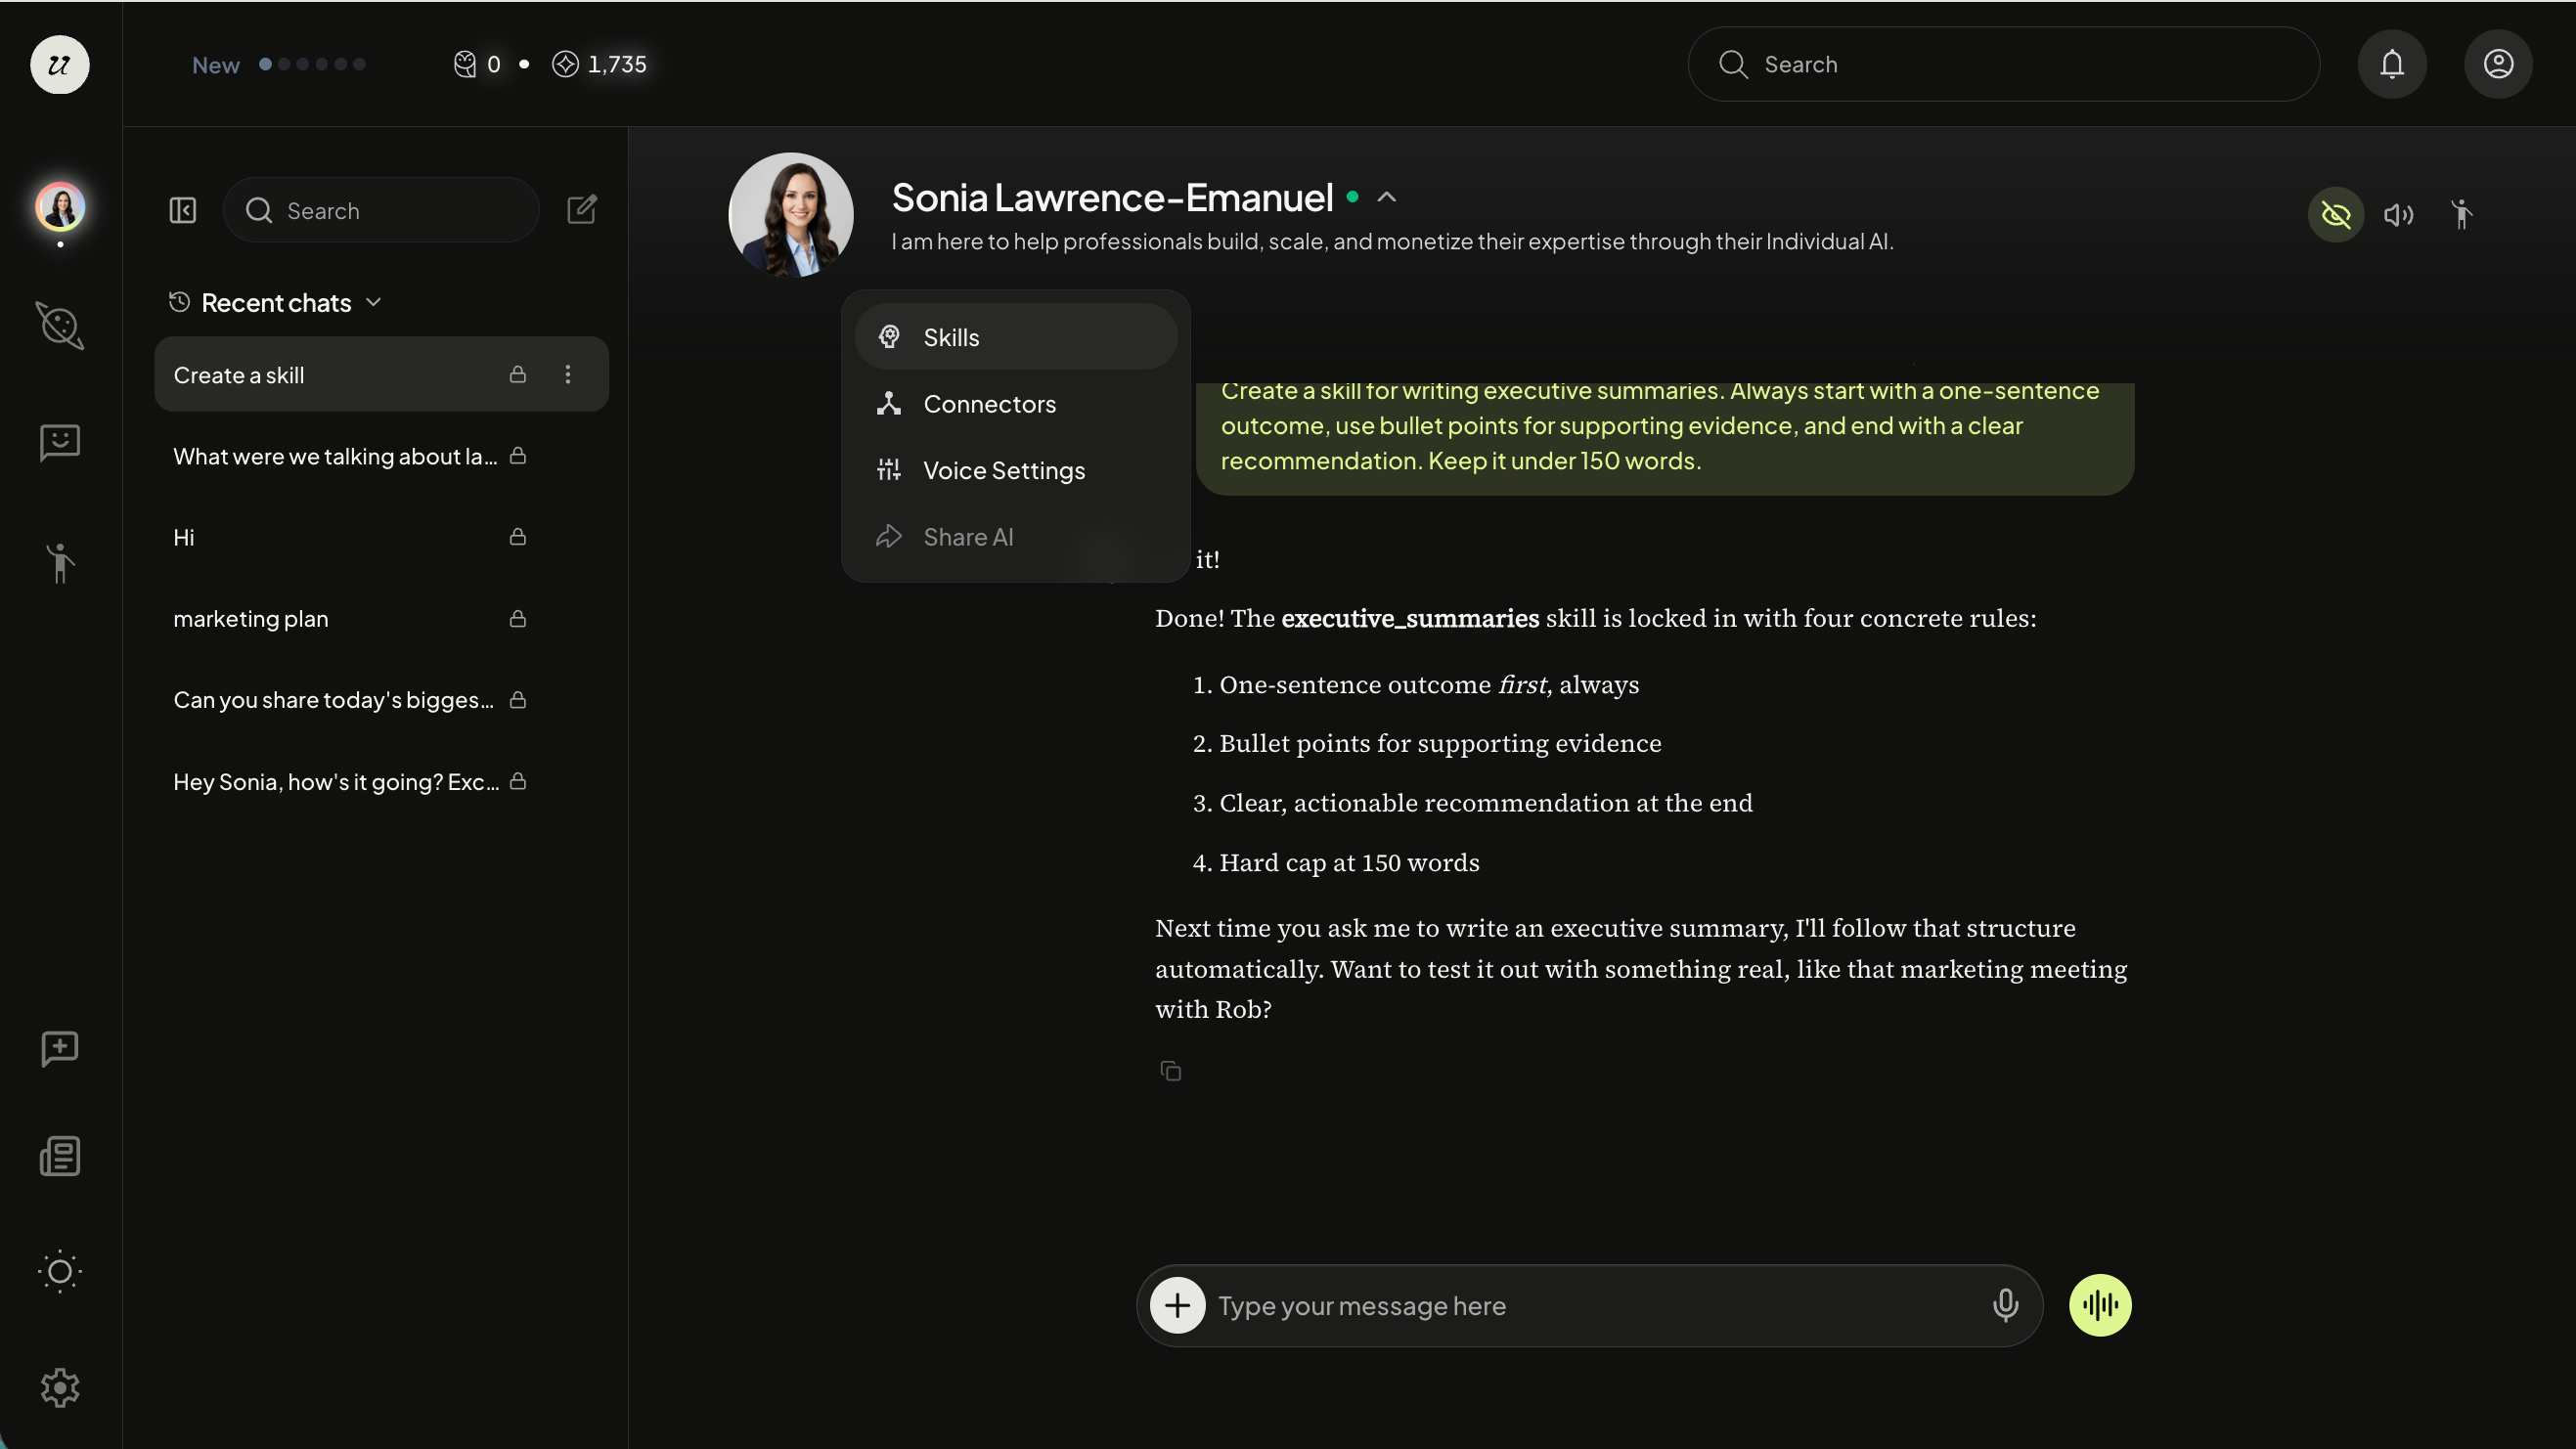Click the onboarding progress dots
Image resolution: width=2576 pixels, height=1449 pixels.
point(312,64)
